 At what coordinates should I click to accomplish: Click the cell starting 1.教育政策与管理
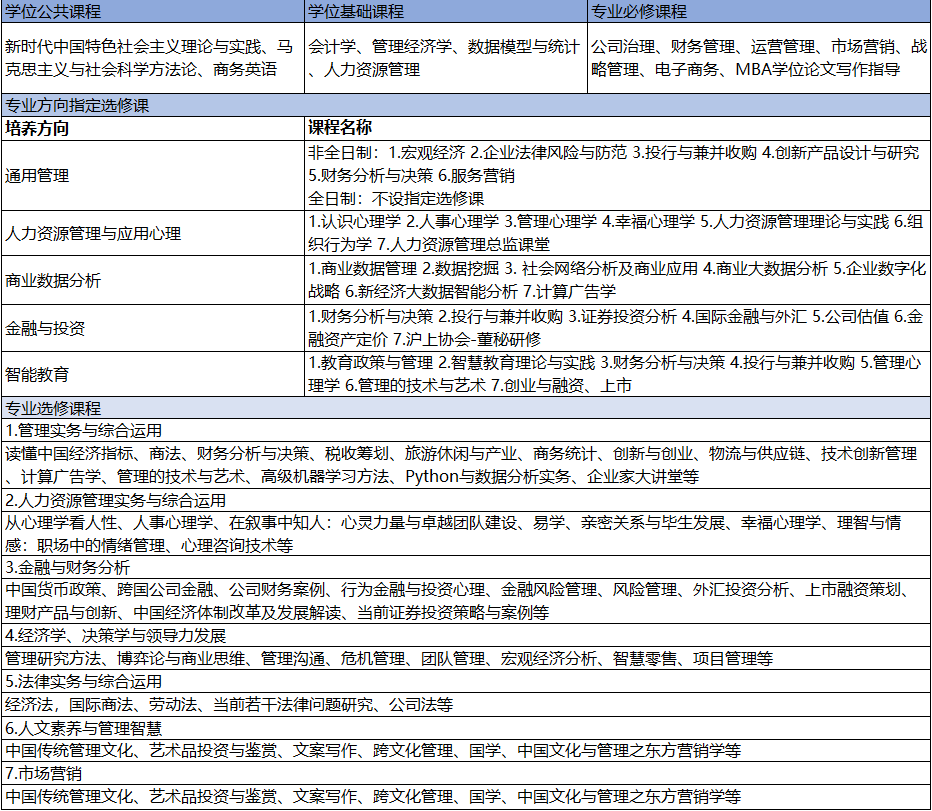tap(618, 374)
